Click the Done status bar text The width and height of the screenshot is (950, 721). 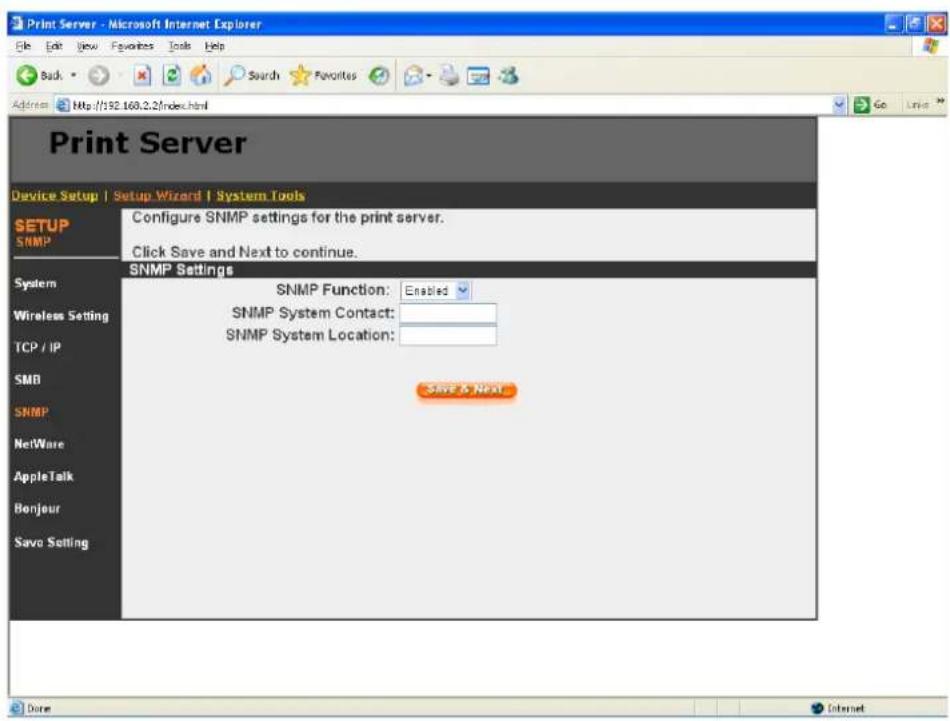(39, 708)
